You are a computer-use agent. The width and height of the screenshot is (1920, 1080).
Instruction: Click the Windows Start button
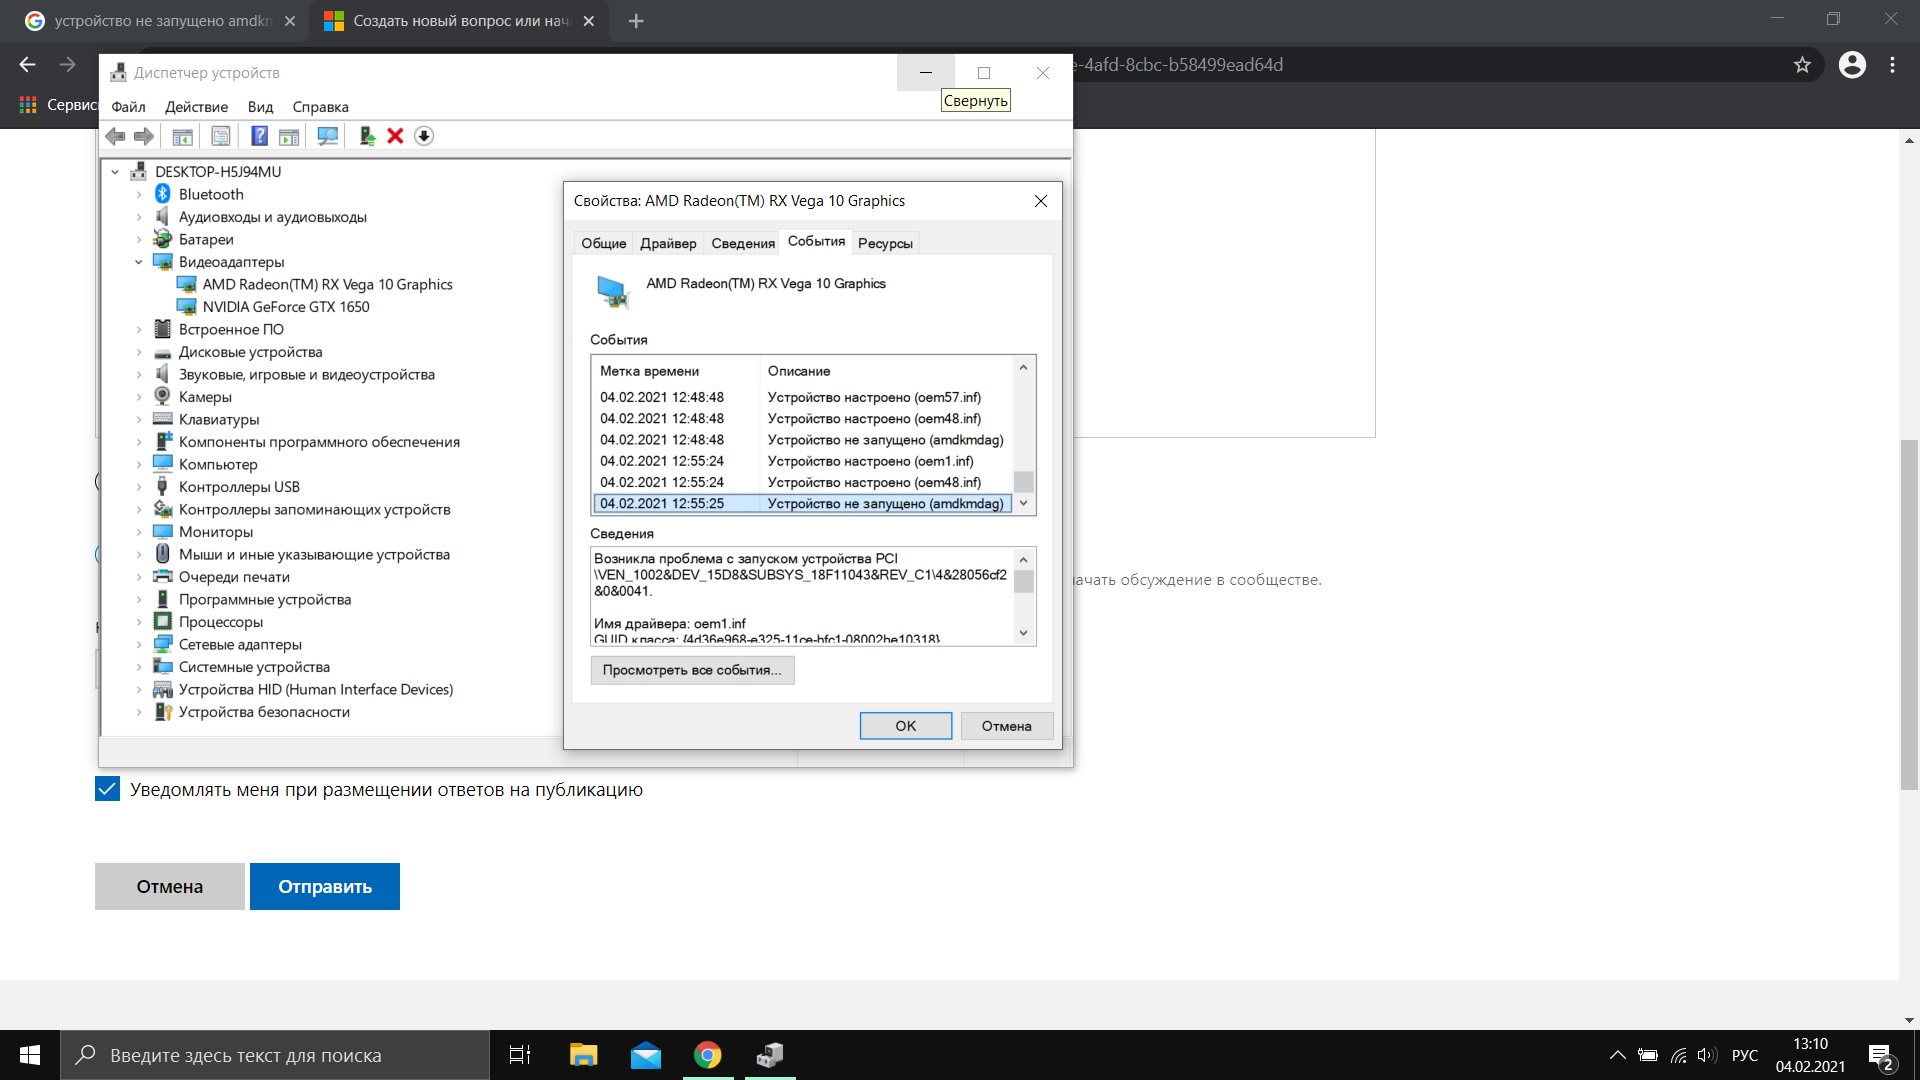pyautogui.click(x=30, y=1055)
